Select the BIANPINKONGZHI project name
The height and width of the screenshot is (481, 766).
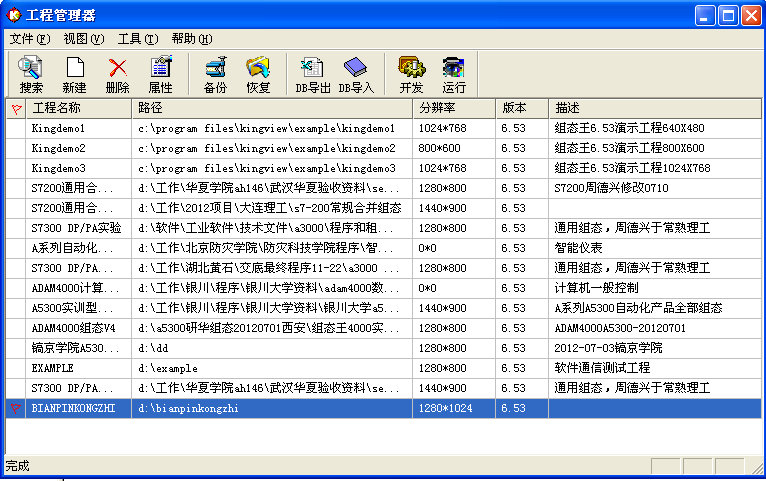[73, 408]
